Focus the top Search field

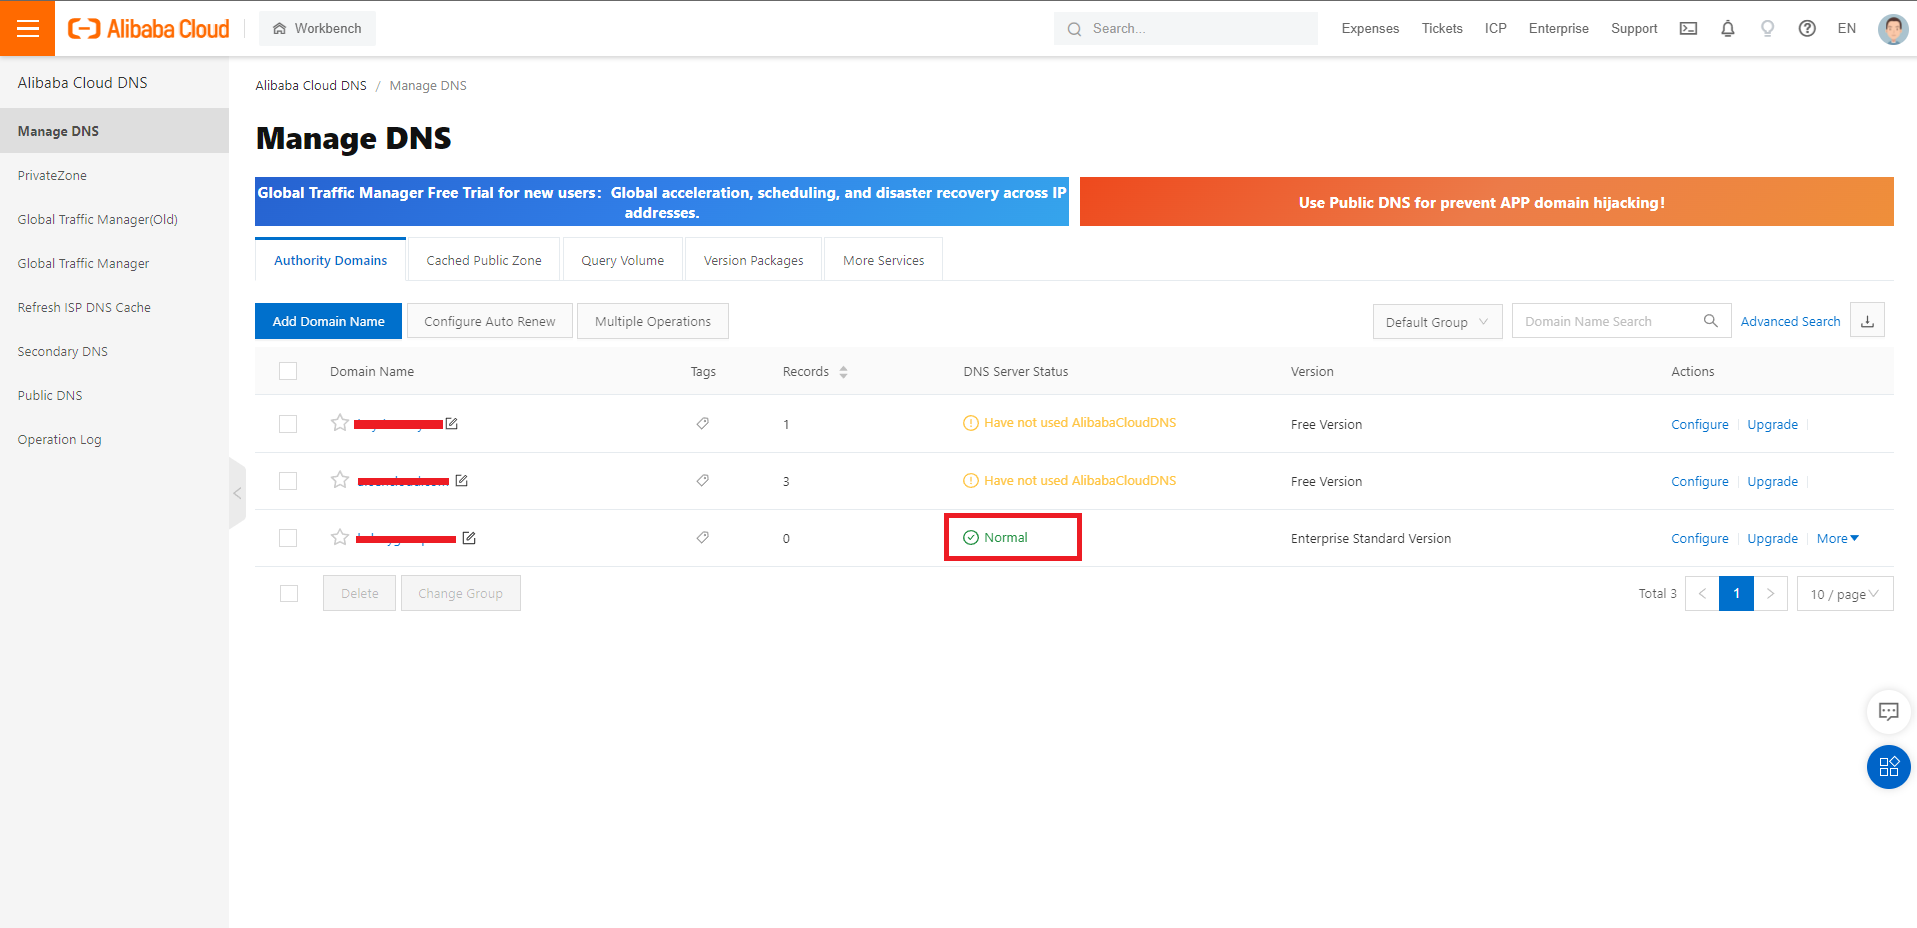tap(1185, 28)
